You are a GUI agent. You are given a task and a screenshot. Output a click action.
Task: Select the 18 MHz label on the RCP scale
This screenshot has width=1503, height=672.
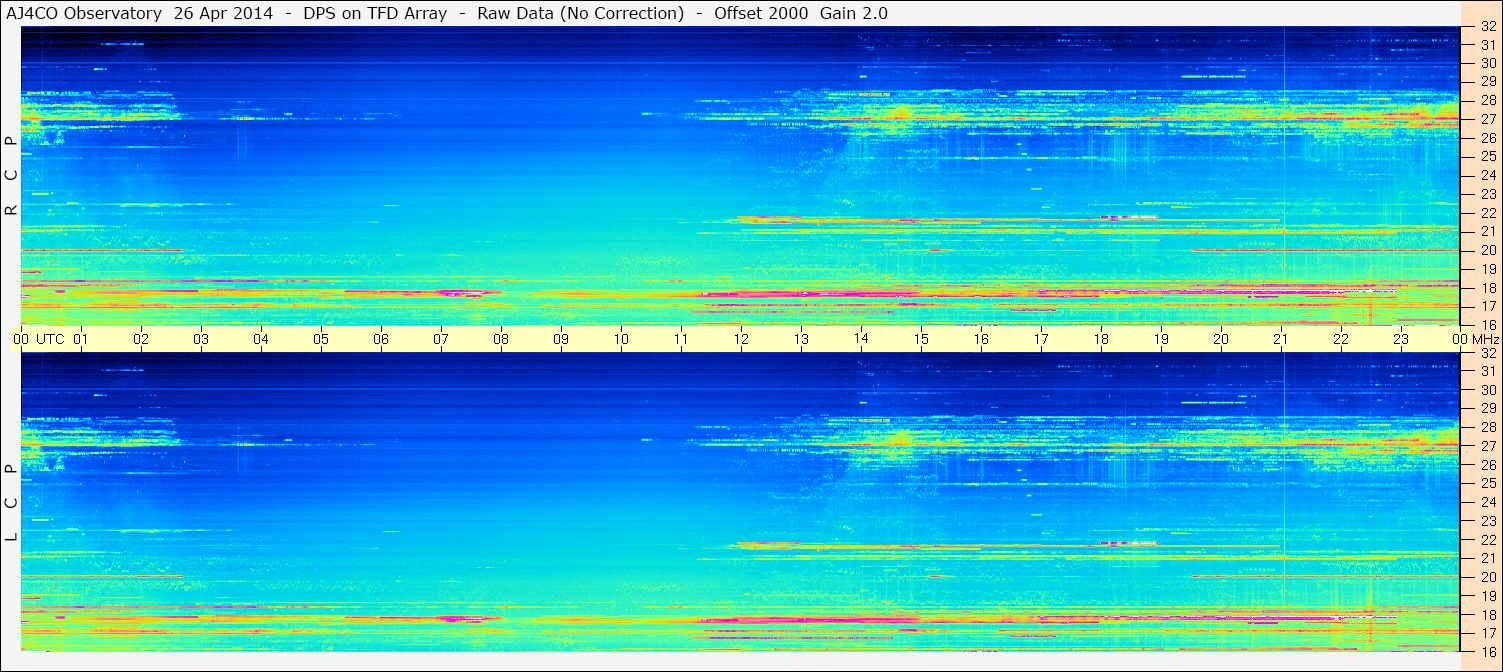[x=1488, y=288]
